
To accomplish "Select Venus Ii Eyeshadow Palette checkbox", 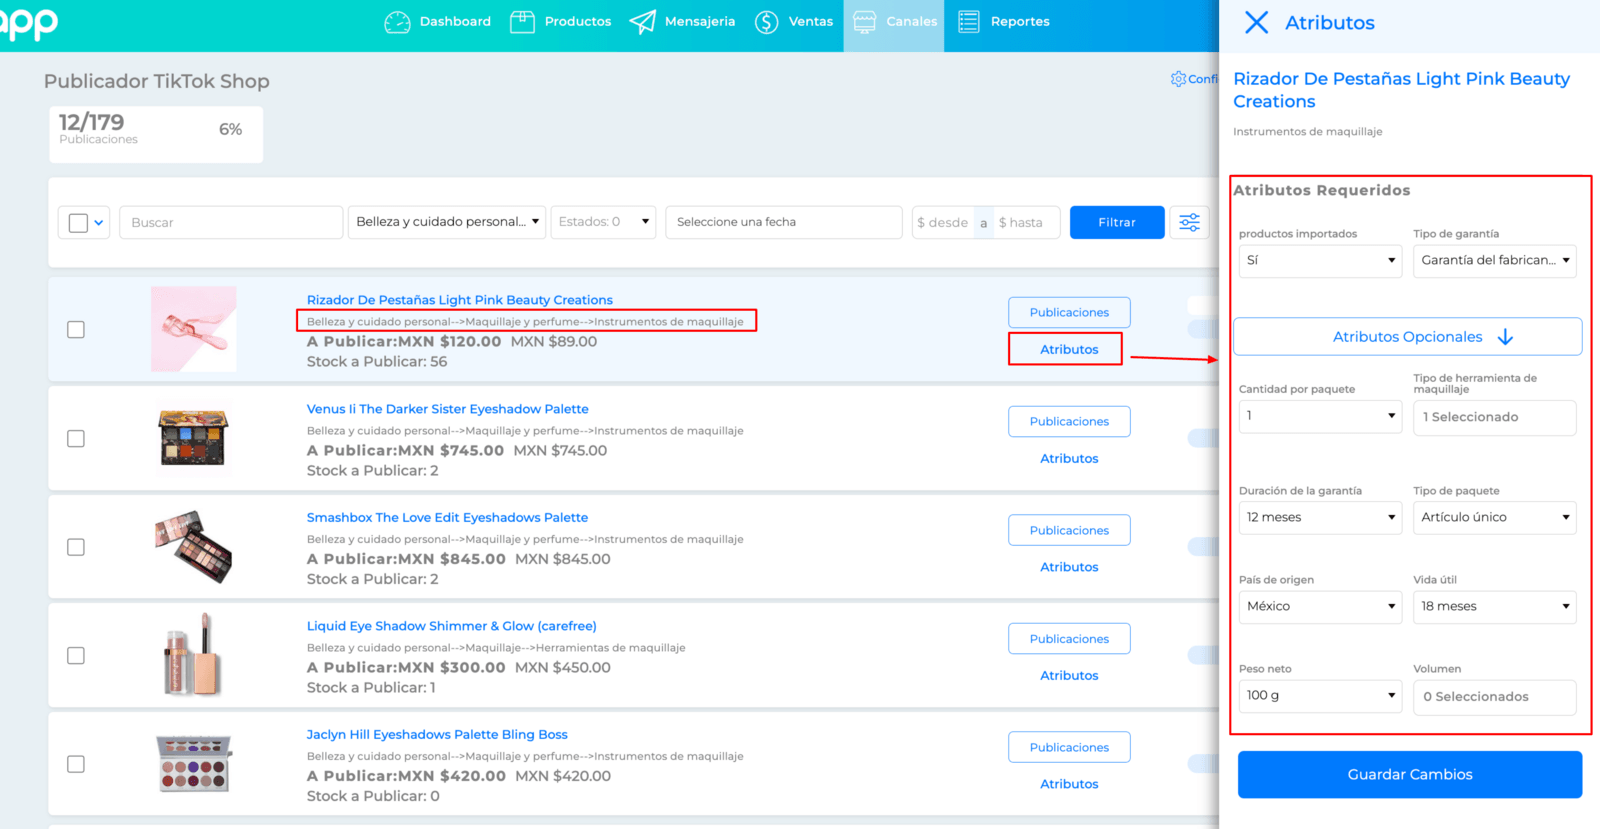I will (x=76, y=438).
